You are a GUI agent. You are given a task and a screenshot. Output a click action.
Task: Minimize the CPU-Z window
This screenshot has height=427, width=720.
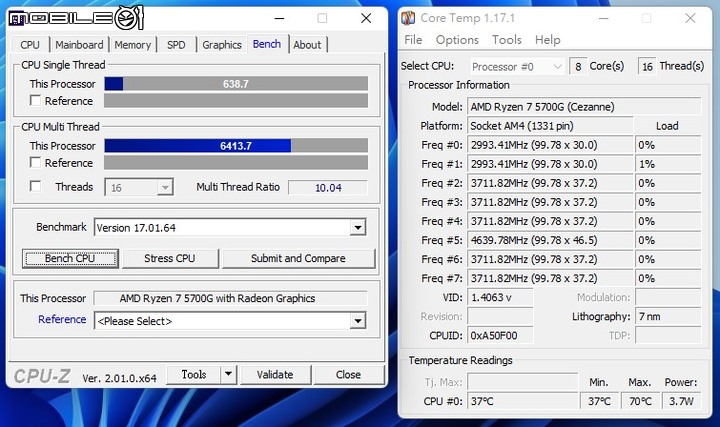279,18
